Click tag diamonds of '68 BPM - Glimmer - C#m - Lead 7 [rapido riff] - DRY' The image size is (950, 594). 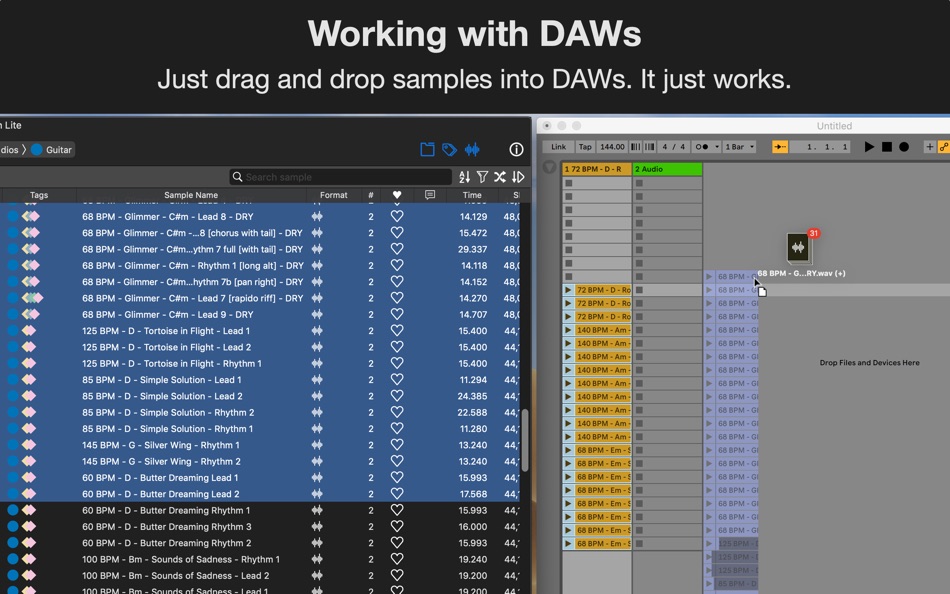click(x=32, y=298)
